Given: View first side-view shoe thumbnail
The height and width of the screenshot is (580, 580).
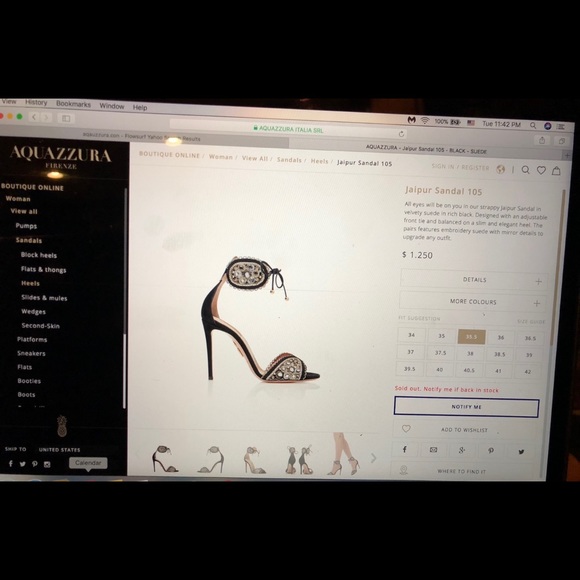Looking at the screenshot, I should tap(164, 459).
